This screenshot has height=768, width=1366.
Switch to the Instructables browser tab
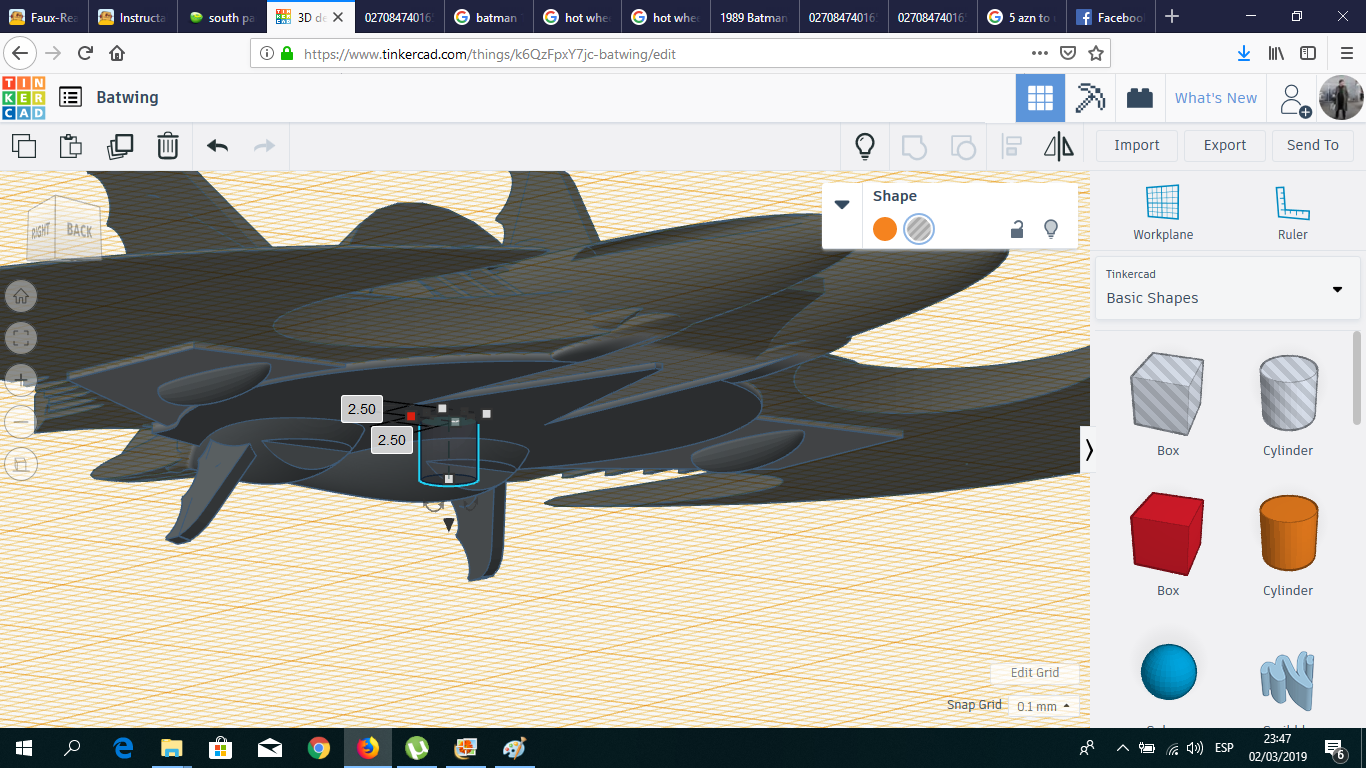point(133,17)
